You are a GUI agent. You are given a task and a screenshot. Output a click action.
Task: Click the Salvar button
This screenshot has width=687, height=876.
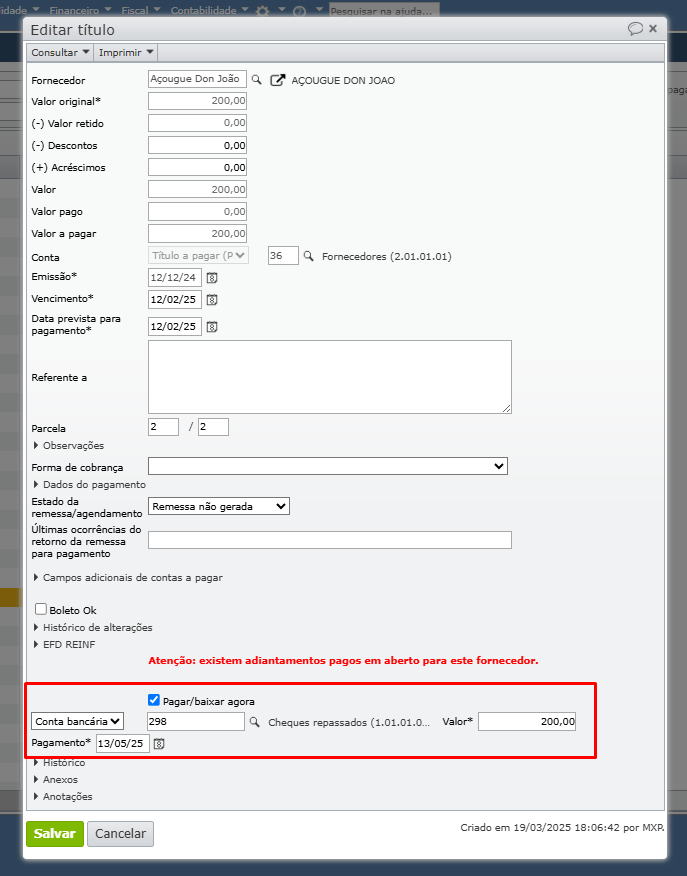[x=55, y=834]
